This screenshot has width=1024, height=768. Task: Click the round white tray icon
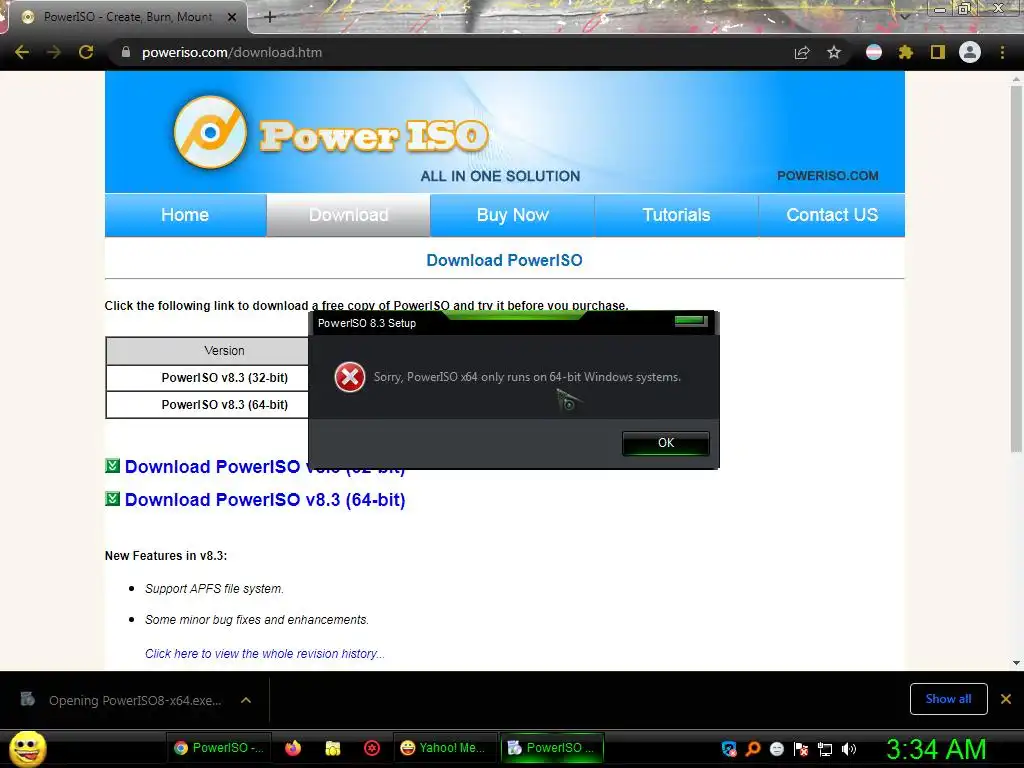coord(776,749)
